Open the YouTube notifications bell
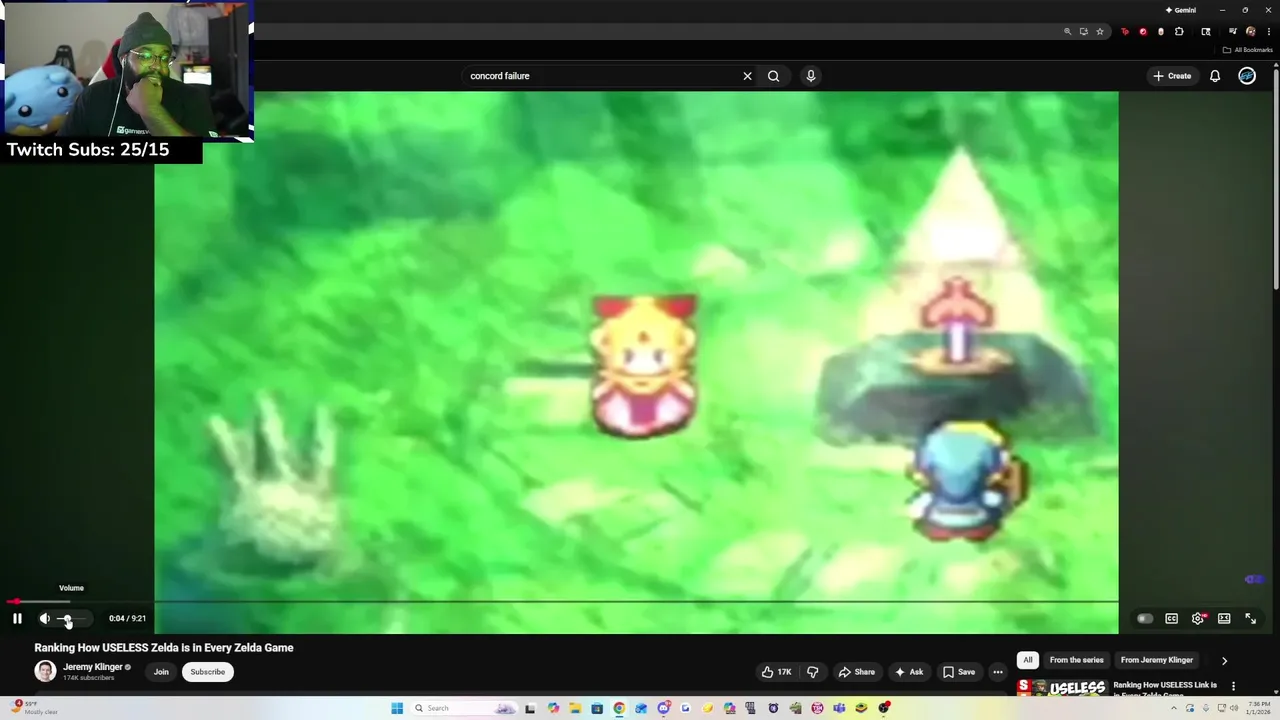The image size is (1280, 720). click(x=1215, y=76)
